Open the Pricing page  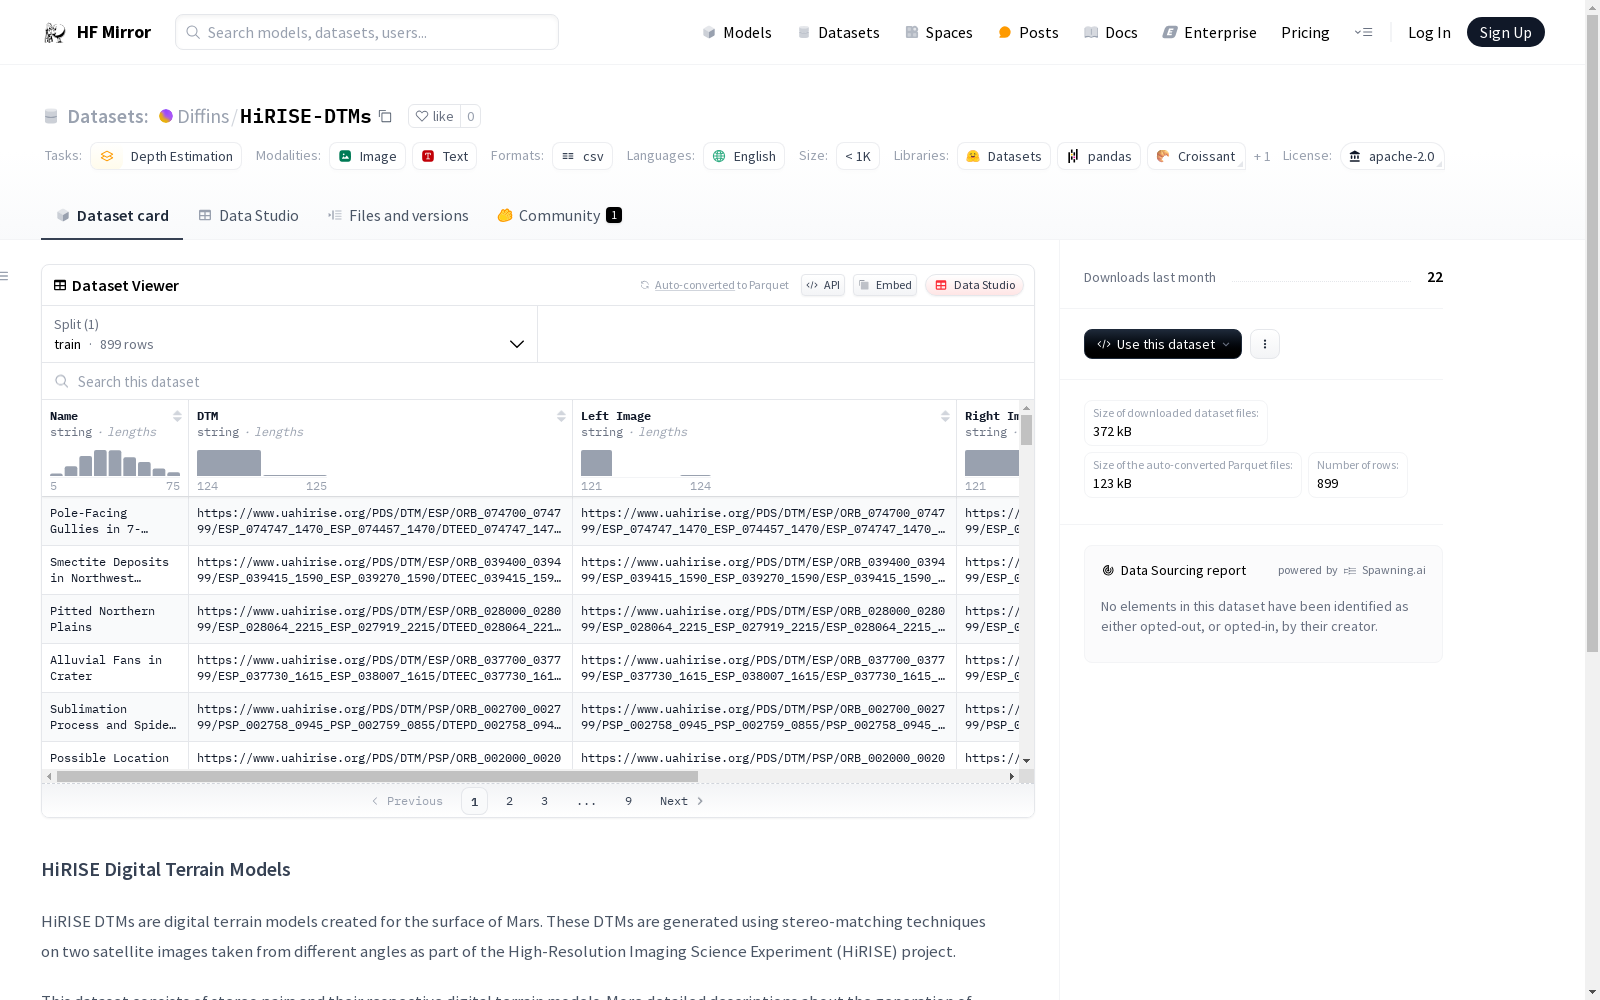(x=1305, y=32)
